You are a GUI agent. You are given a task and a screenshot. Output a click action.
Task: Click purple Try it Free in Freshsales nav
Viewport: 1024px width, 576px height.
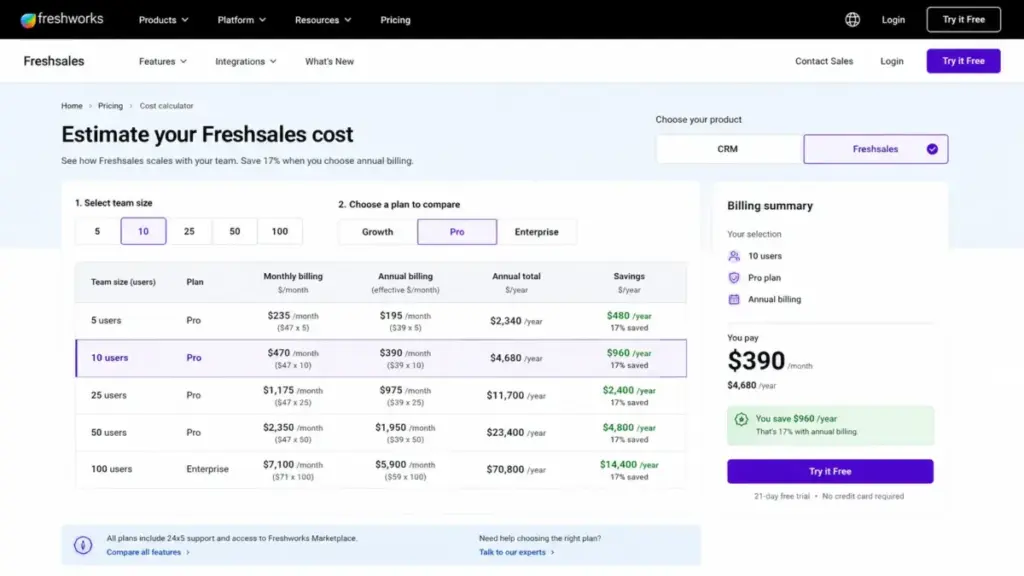tap(963, 61)
